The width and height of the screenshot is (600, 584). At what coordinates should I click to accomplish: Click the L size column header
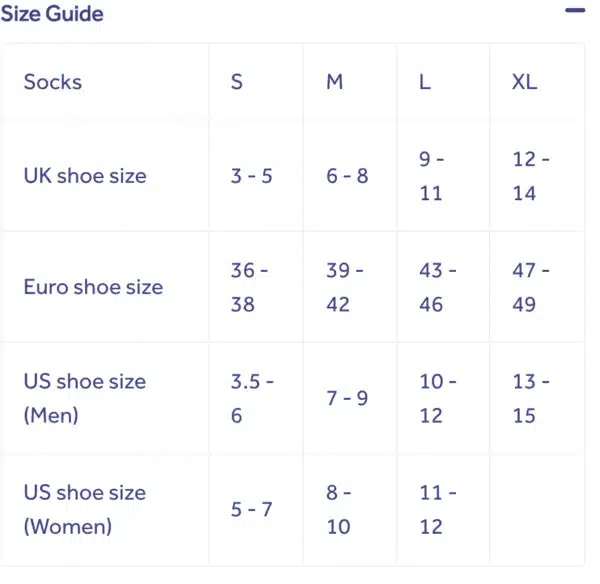click(425, 82)
